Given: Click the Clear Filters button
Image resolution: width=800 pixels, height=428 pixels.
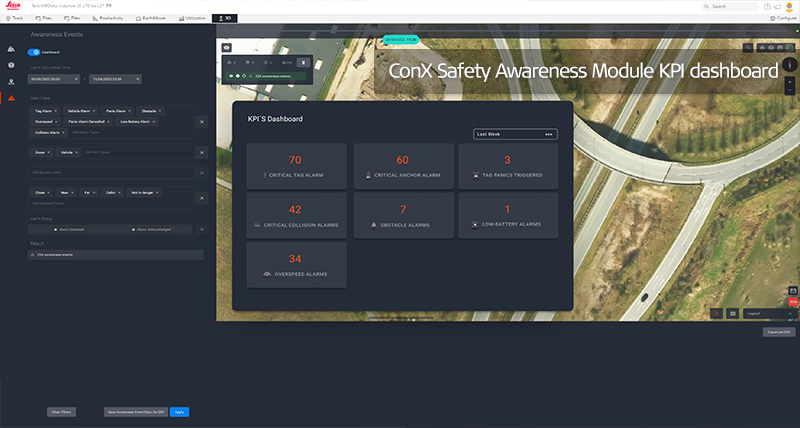Looking at the screenshot, I should 62,412.
